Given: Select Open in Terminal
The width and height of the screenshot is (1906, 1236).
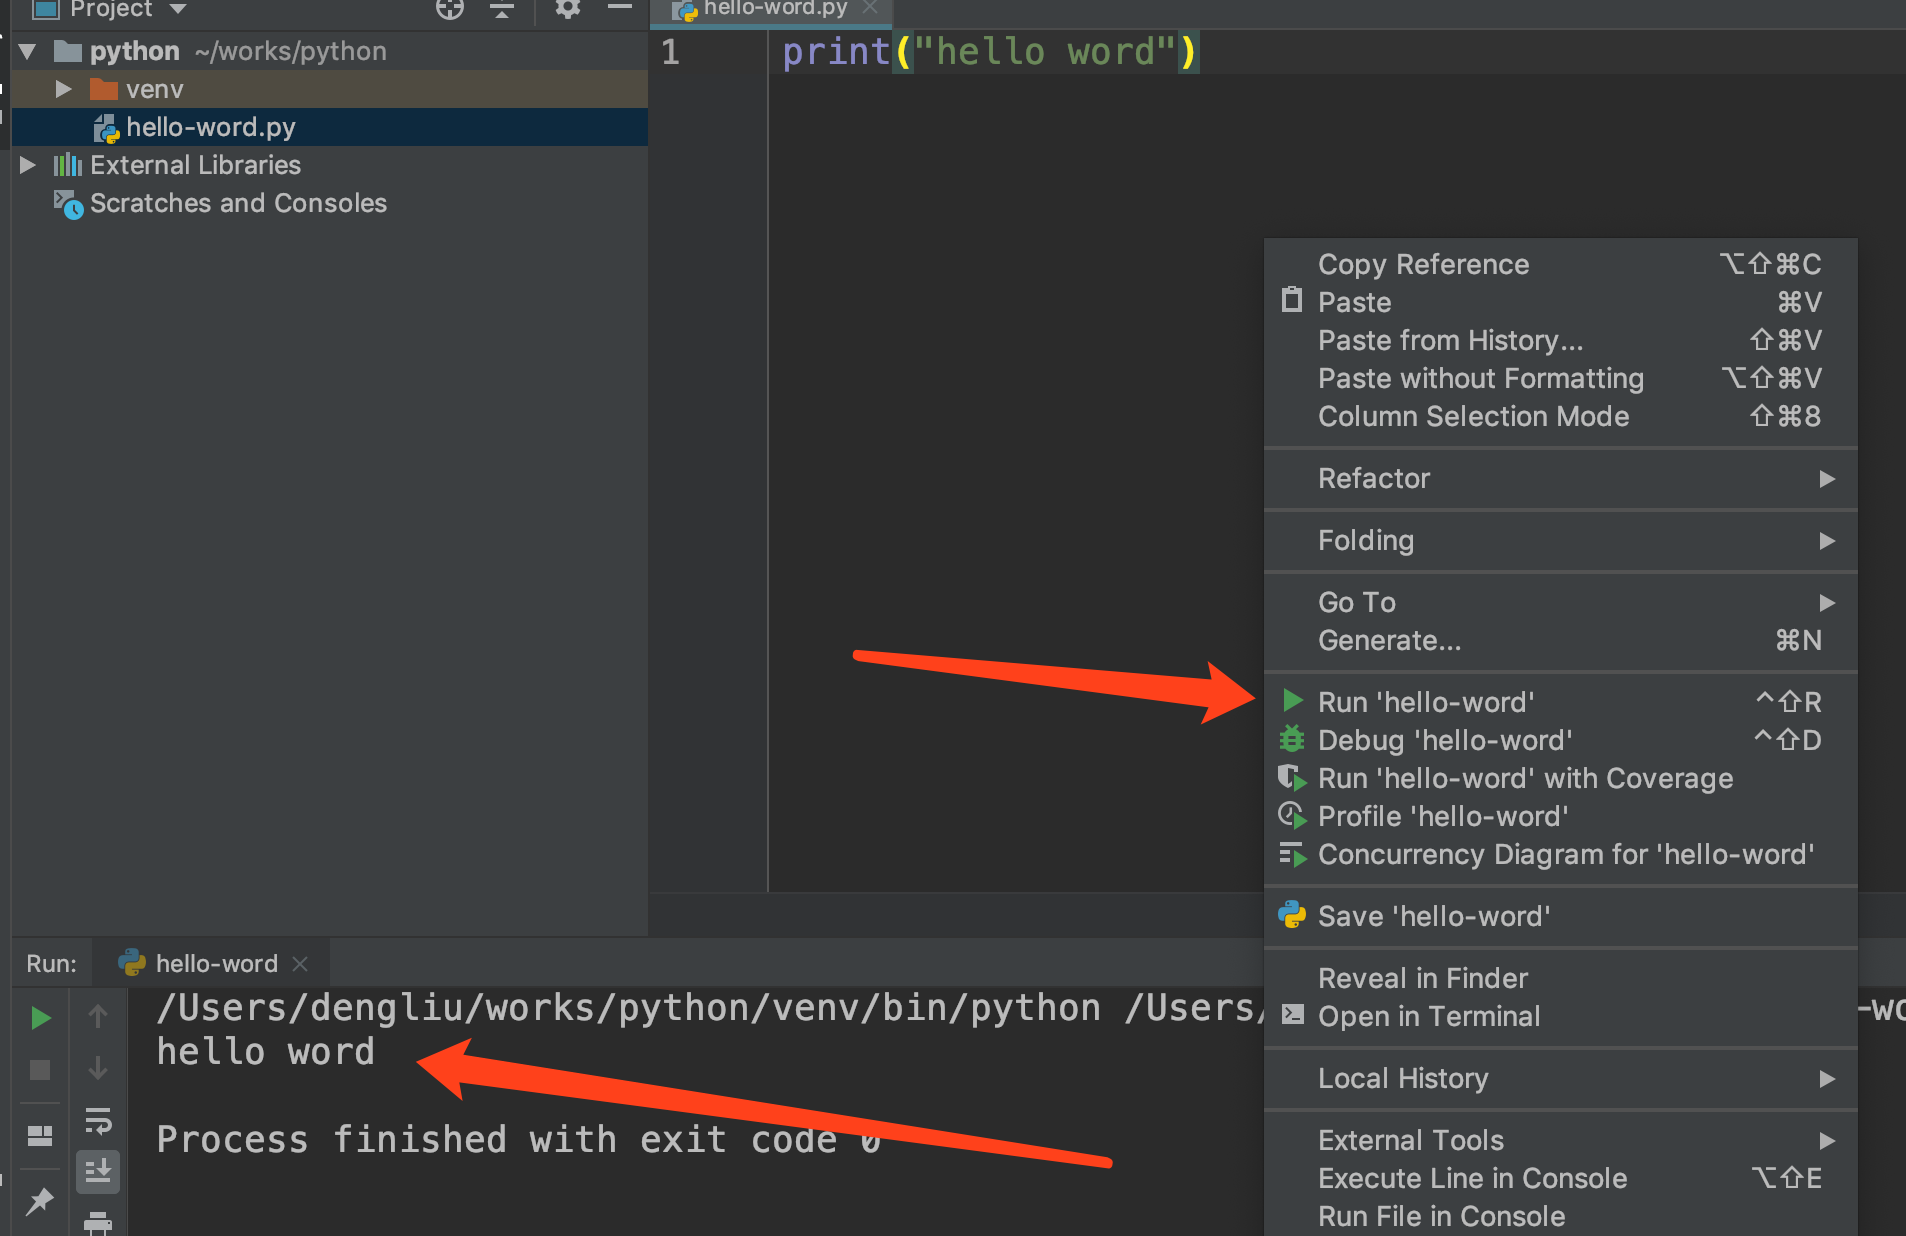Looking at the screenshot, I should (1429, 1016).
